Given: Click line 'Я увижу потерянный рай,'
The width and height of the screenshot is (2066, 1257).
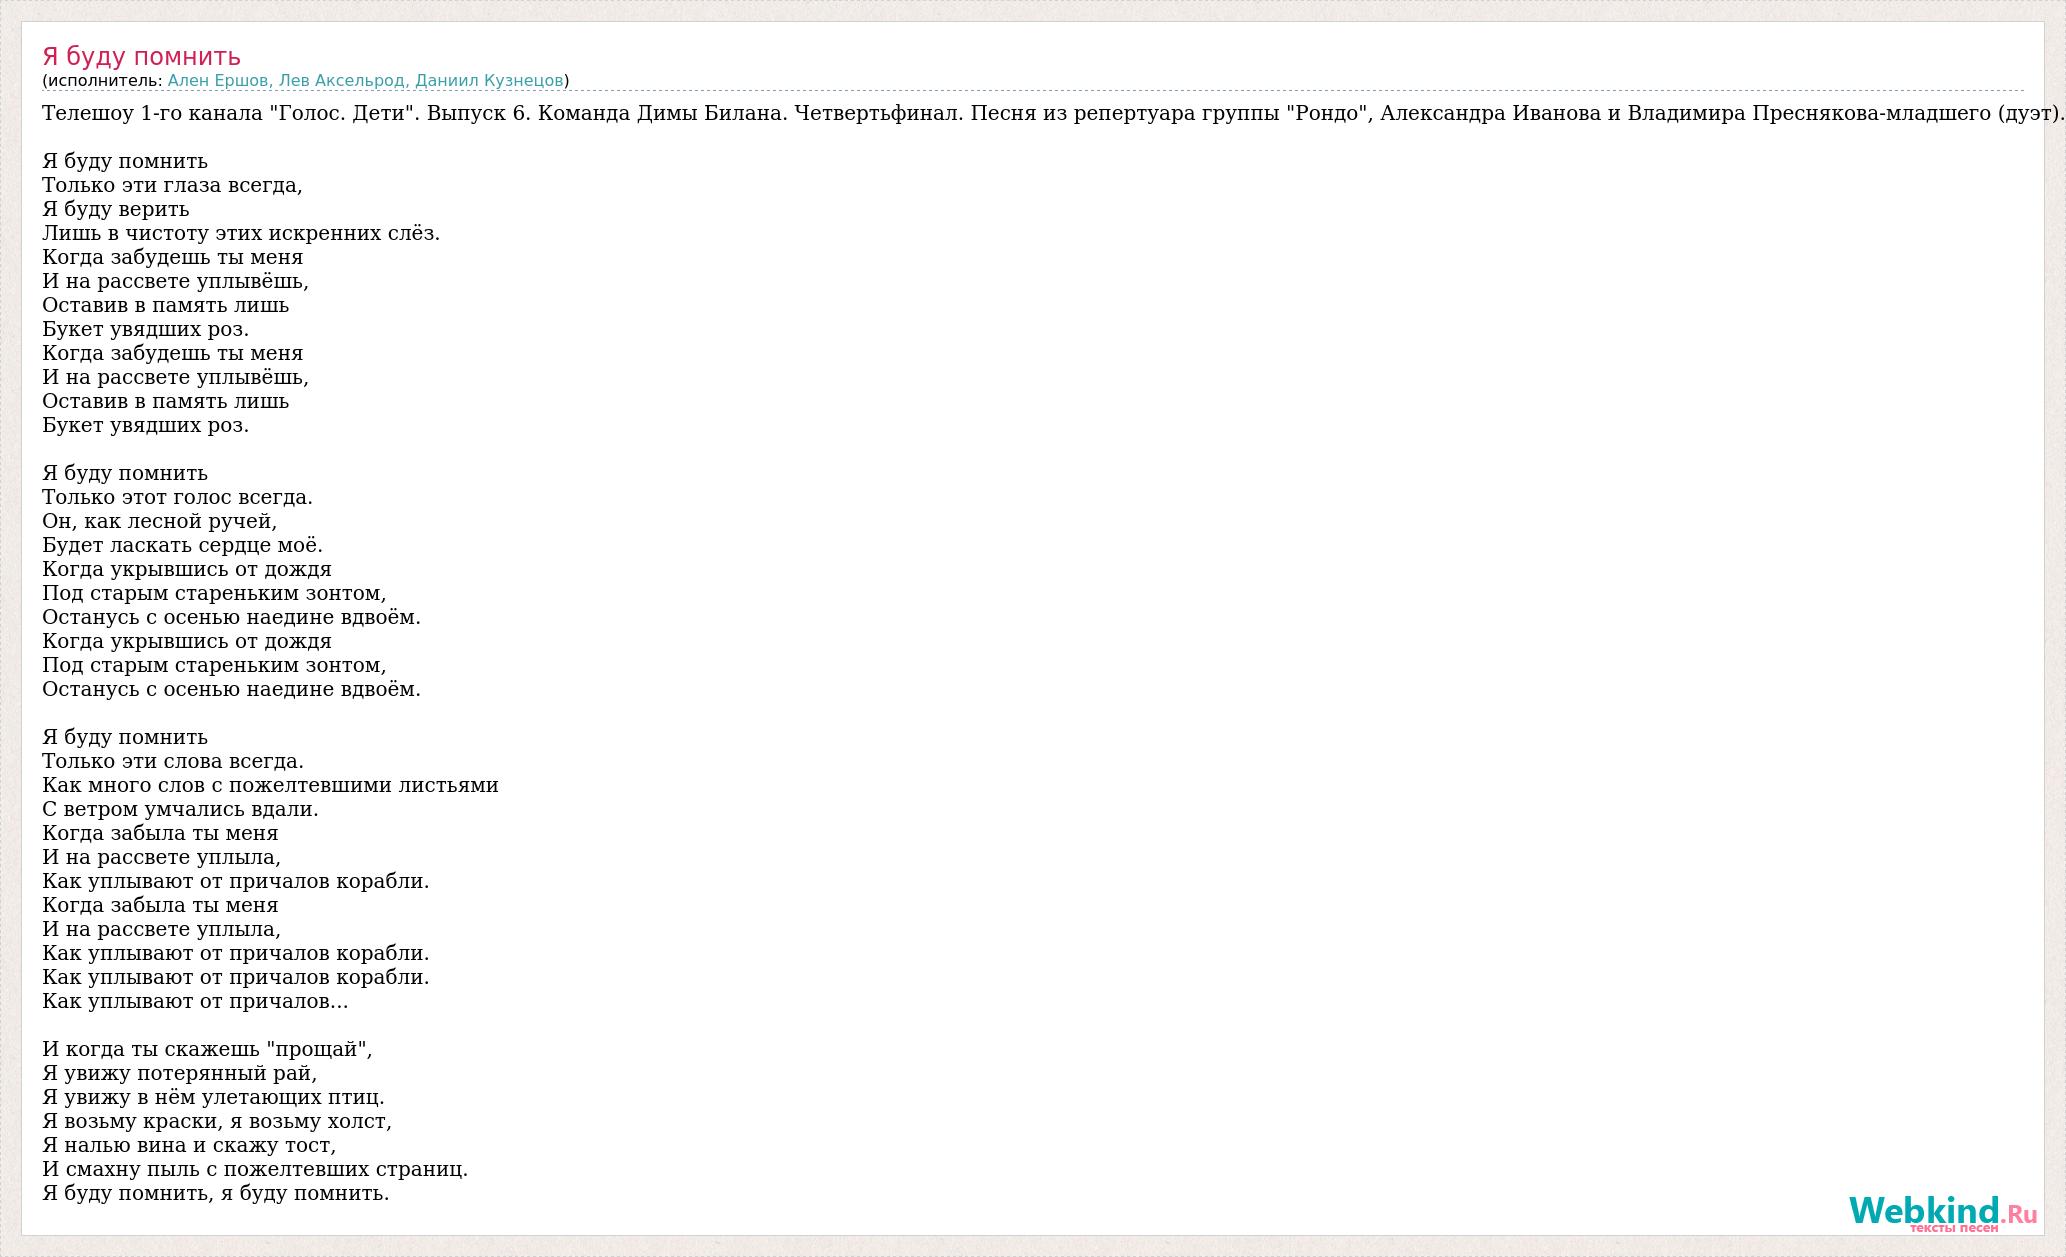Looking at the screenshot, I should 179,1073.
